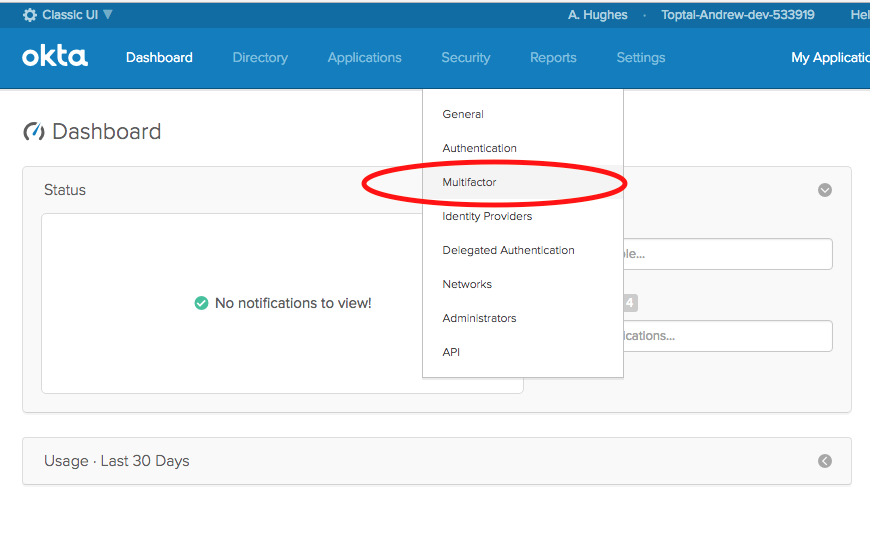This screenshot has height=533, width=870.
Task: Open General security settings
Action: (x=463, y=114)
